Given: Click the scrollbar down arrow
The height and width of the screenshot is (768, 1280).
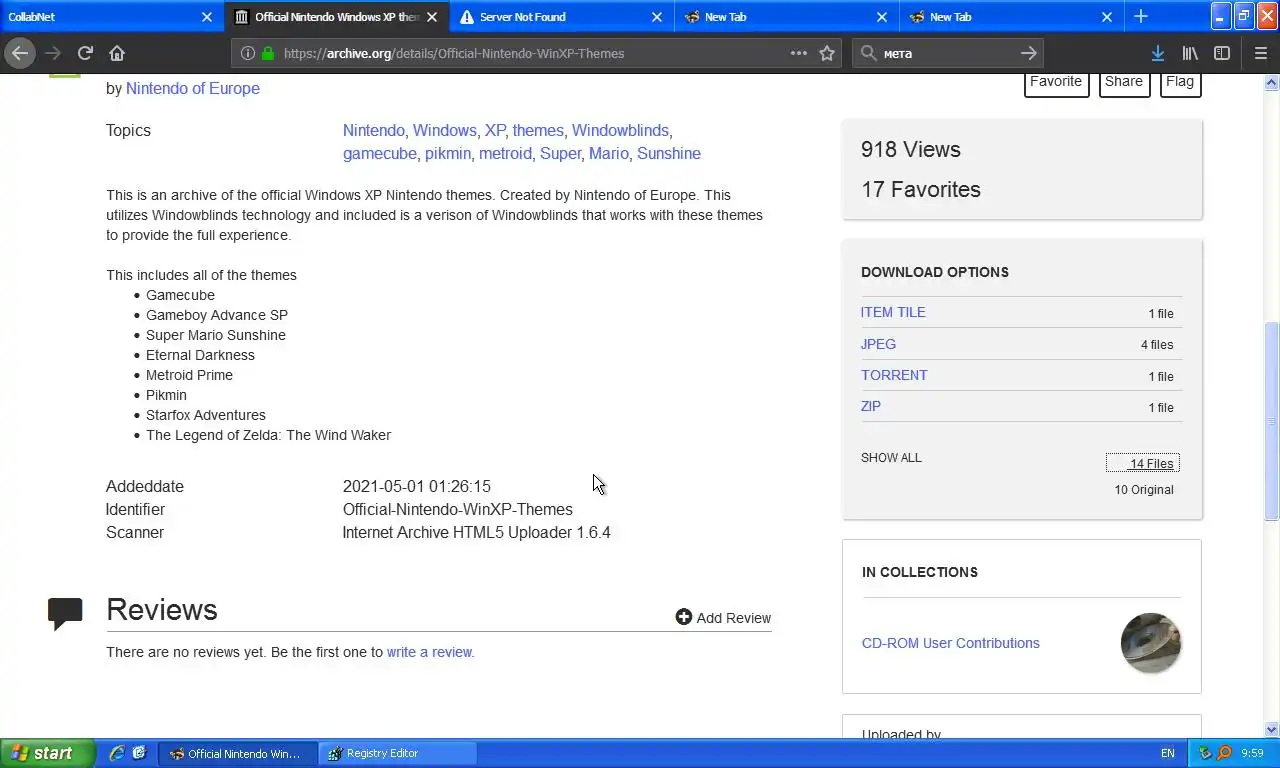Looking at the screenshot, I should click(1272, 729).
